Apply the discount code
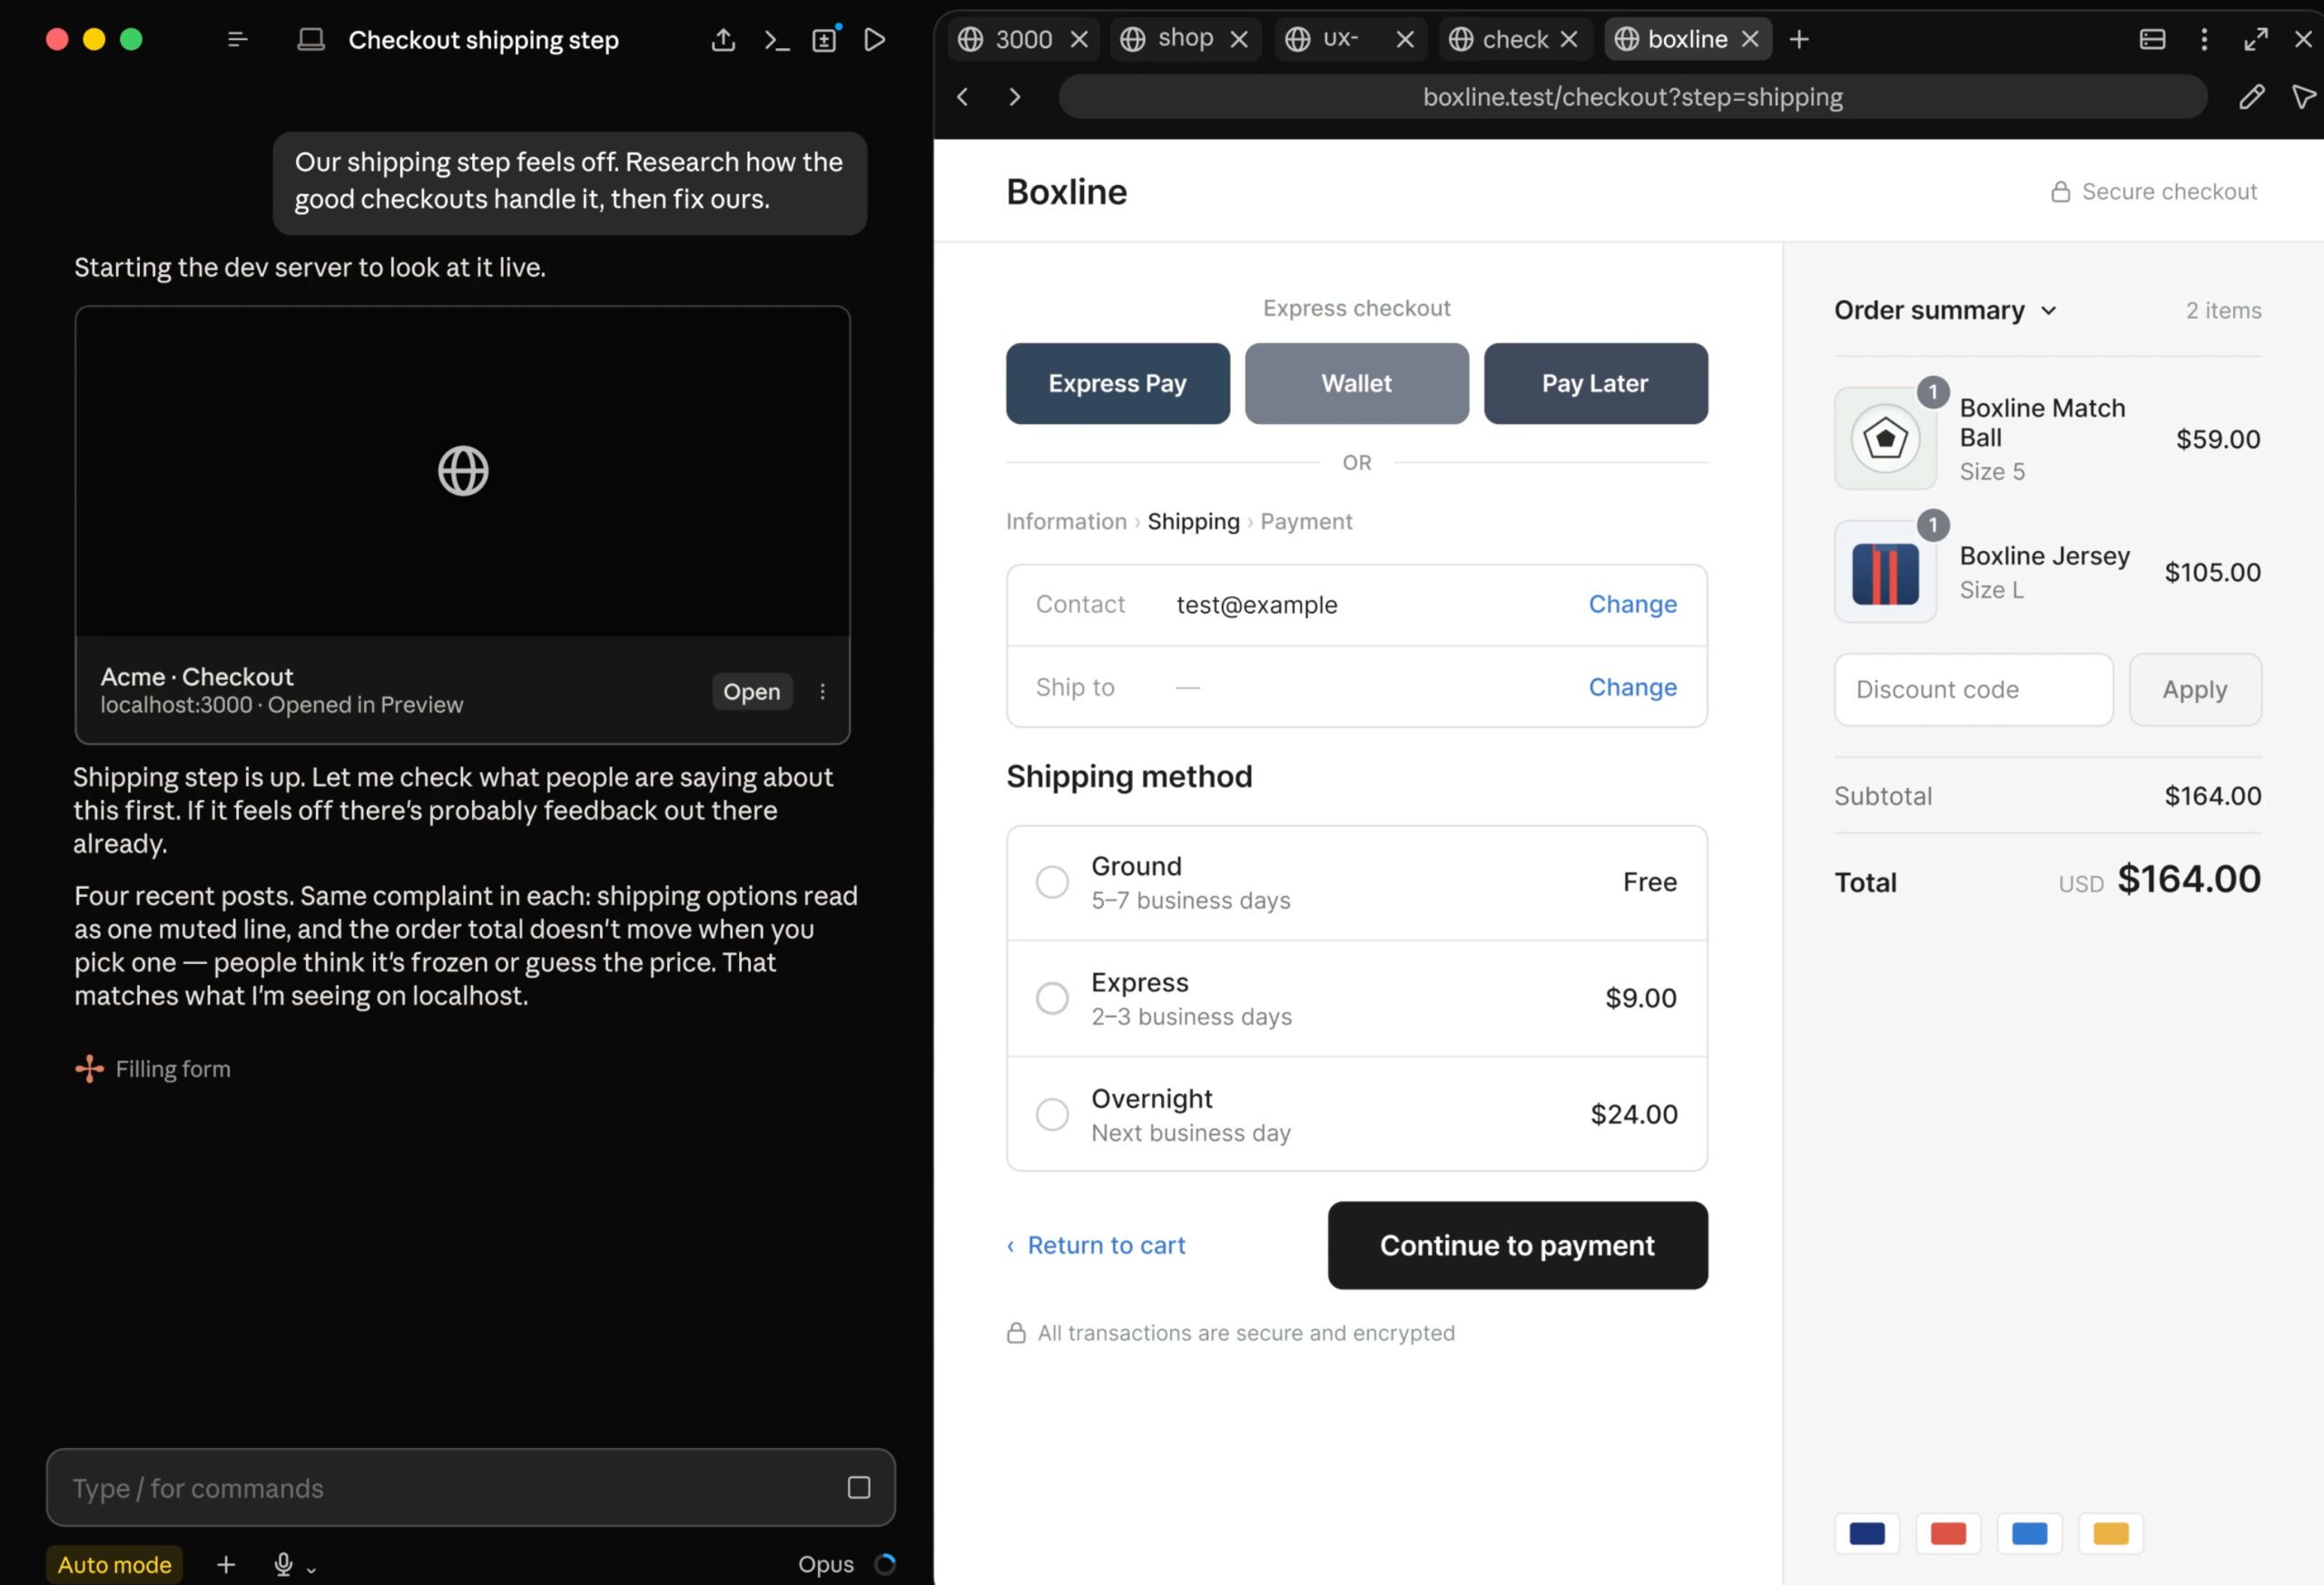This screenshot has height=1585, width=2324. 2195,689
